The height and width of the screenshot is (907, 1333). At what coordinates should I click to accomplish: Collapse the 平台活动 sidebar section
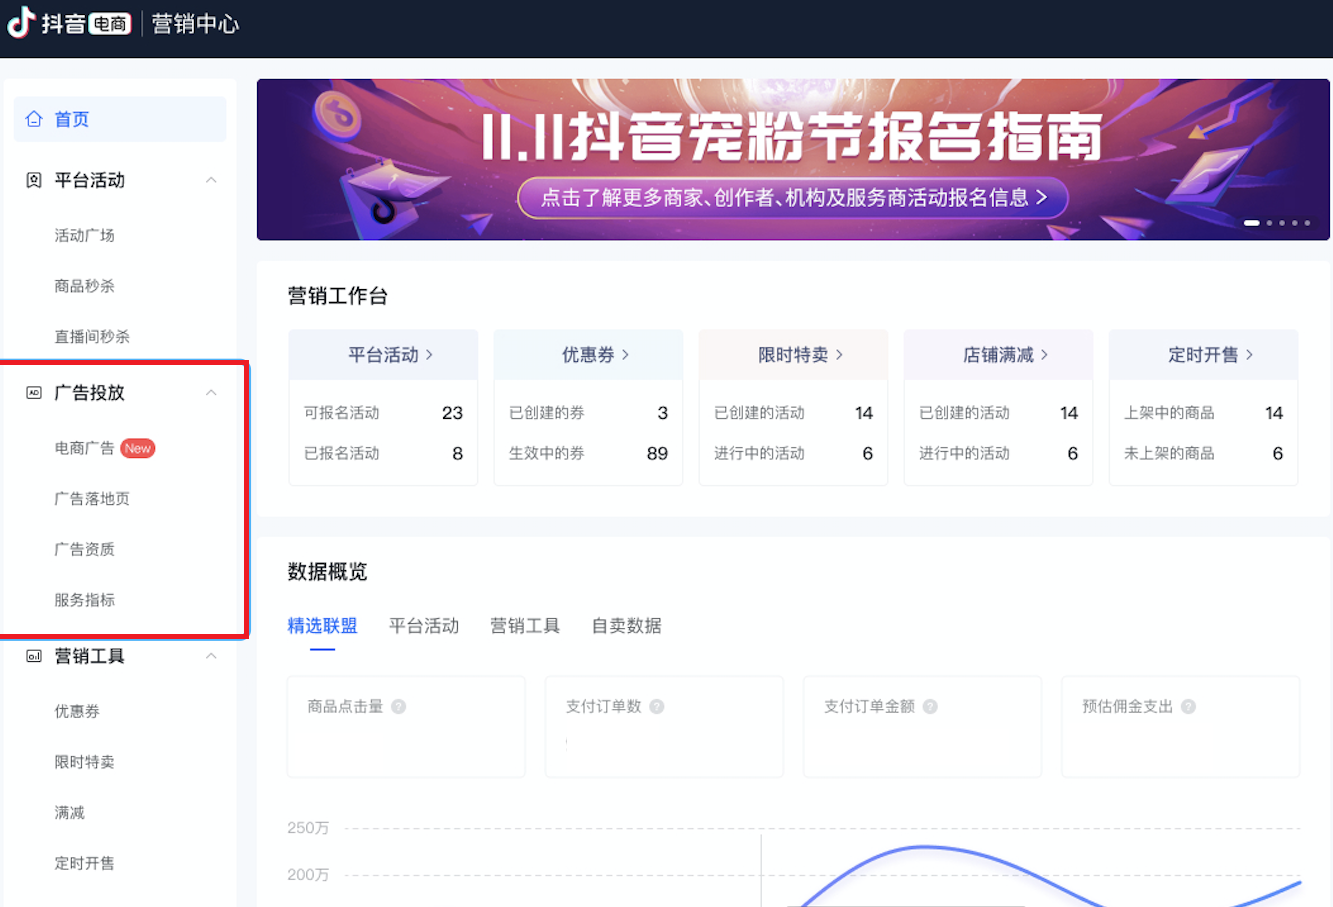click(211, 180)
